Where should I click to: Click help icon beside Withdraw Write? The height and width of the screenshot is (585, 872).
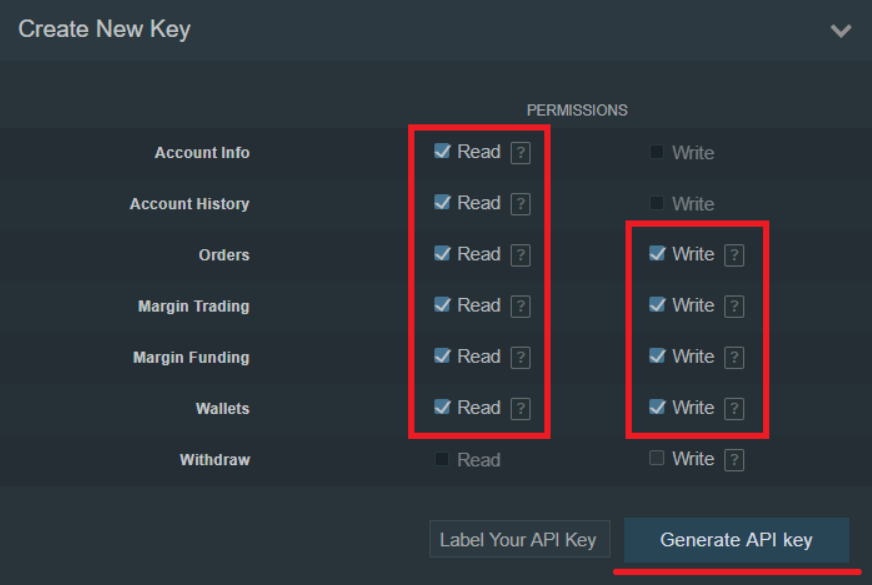pyautogui.click(x=734, y=460)
